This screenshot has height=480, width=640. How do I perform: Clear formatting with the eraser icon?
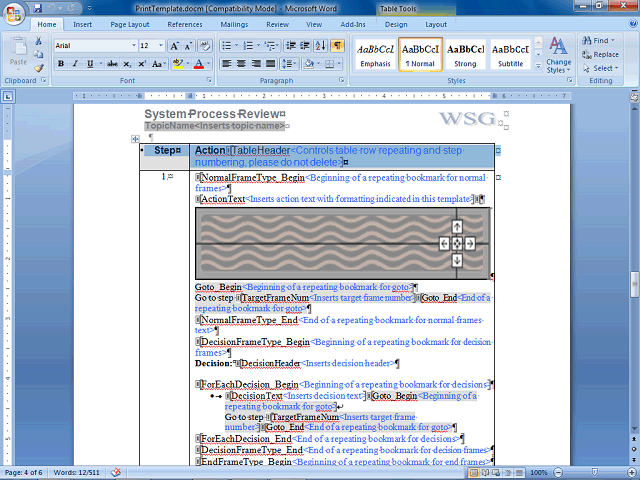[x=204, y=46]
